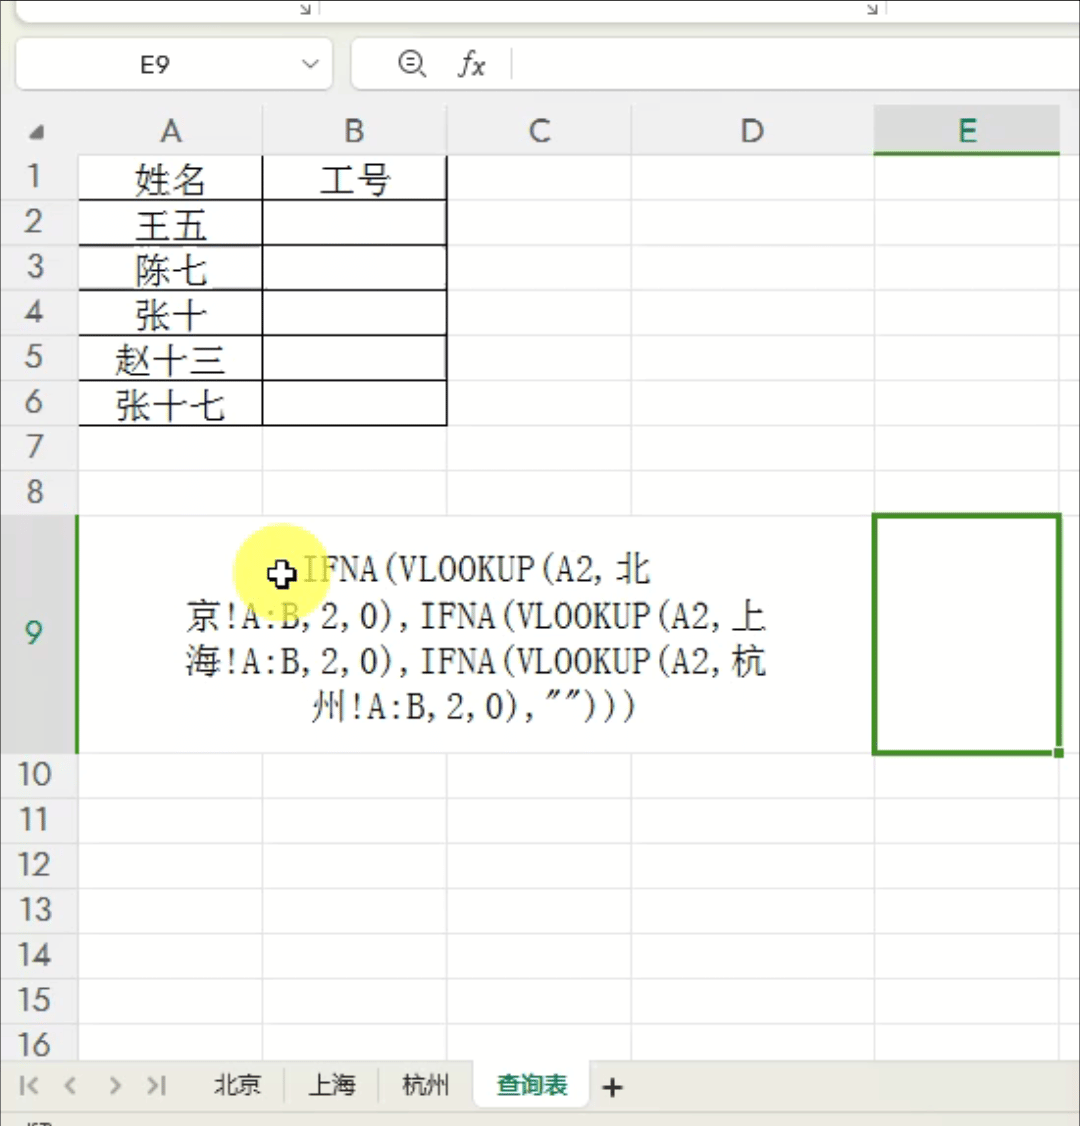Open the Name Box dropdown arrow
Image resolution: width=1080 pixels, height=1126 pixels.
(x=310, y=64)
